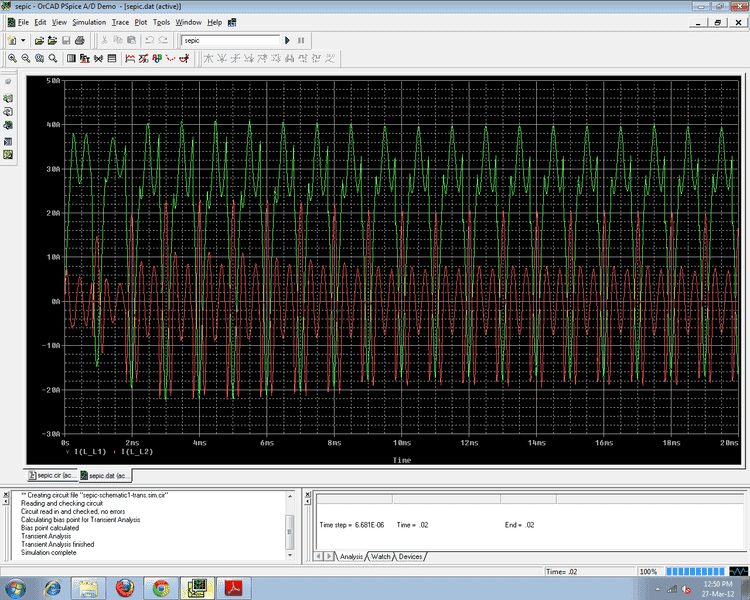
Task: Click output log scroll down arrow
Action: pos(290,555)
